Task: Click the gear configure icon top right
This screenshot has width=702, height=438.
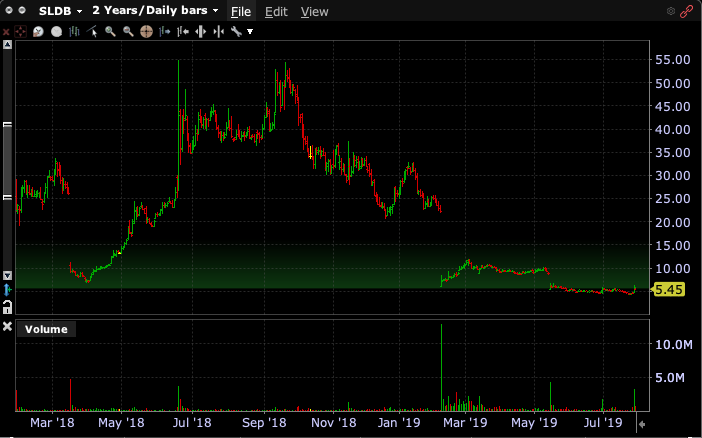Action: [671, 11]
